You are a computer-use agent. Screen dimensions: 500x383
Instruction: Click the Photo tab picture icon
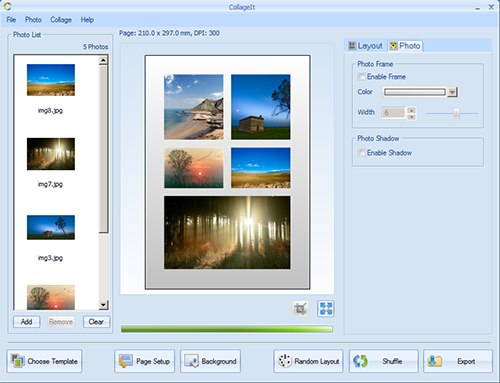[x=394, y=46]
